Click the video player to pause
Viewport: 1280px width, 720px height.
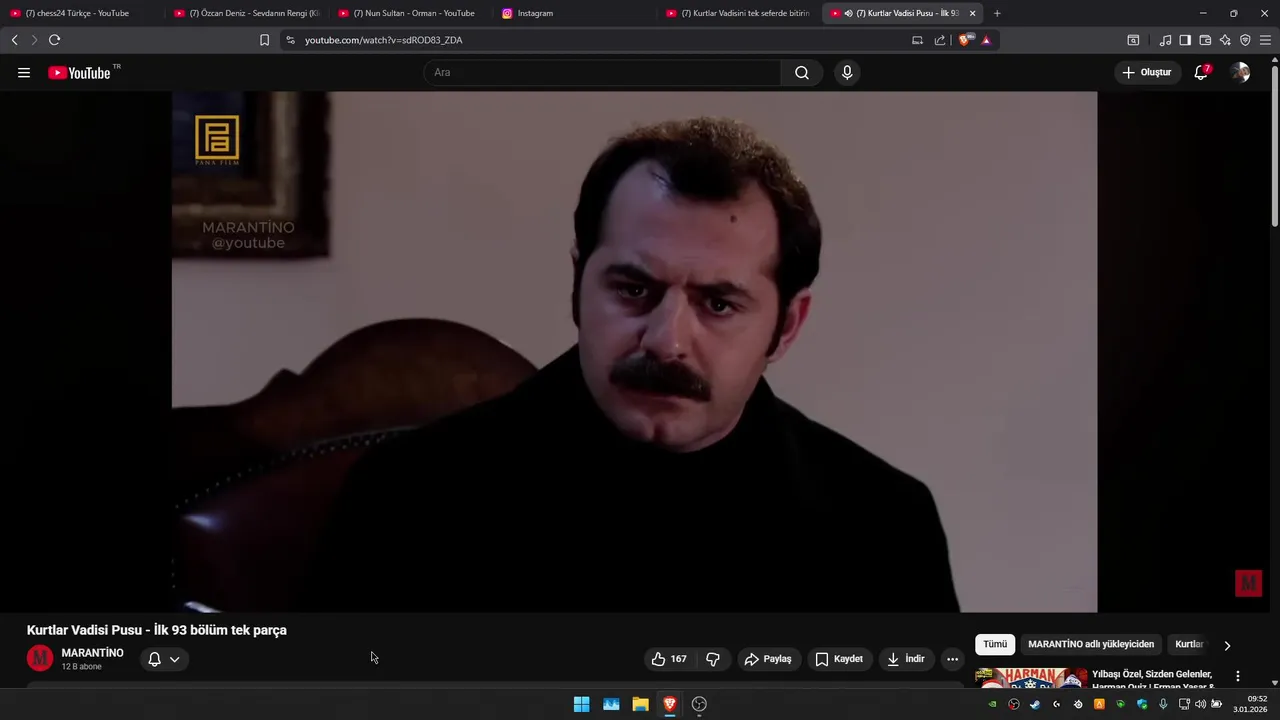(634, 352)
